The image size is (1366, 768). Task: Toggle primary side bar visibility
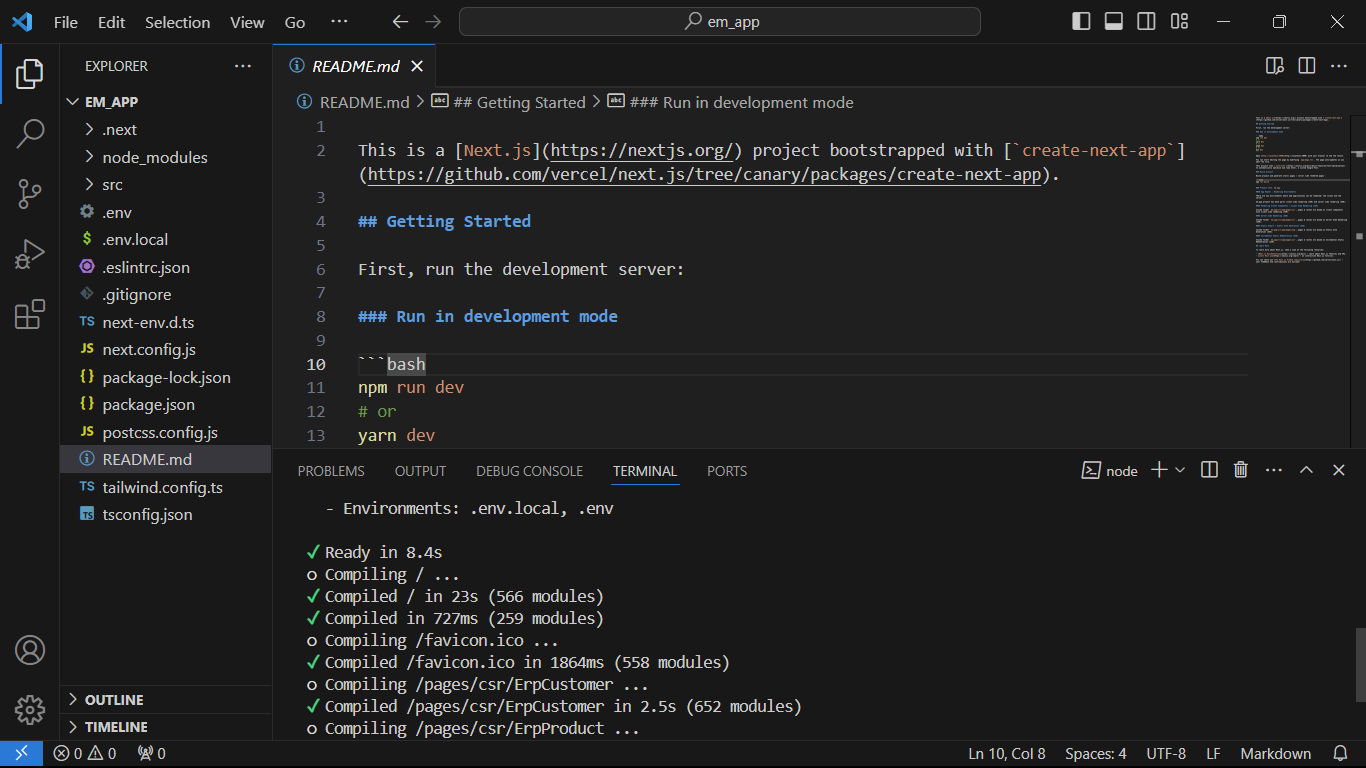pos(1081,22)
